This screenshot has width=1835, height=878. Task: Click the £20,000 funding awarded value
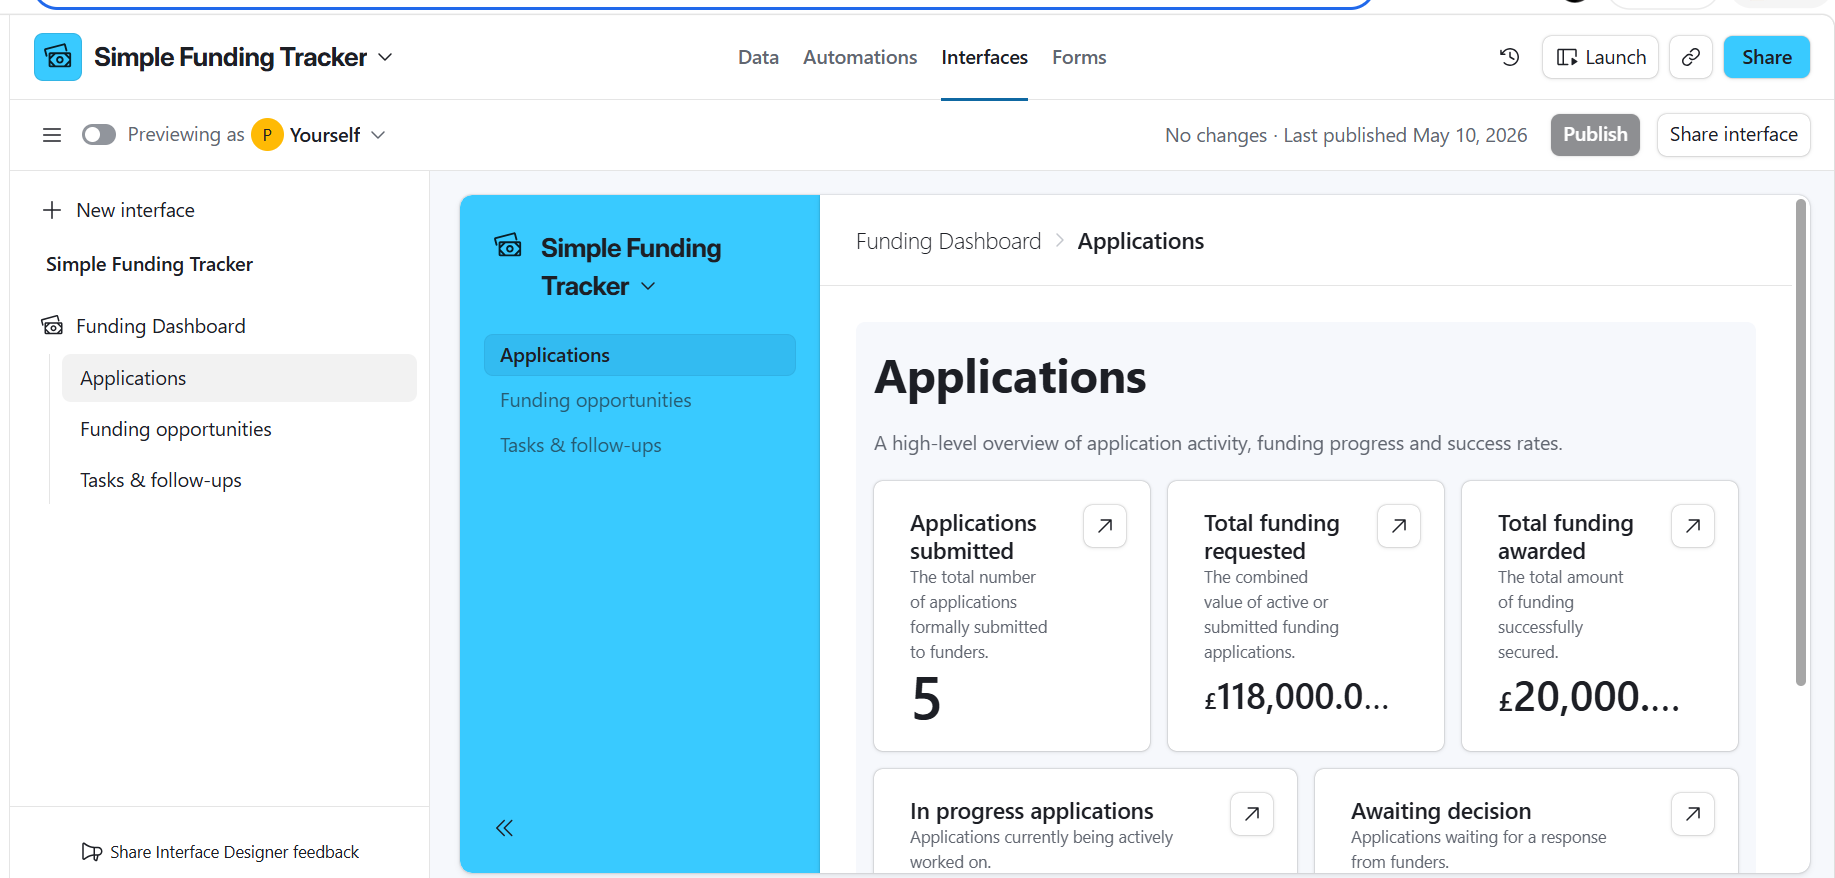click(x=1589, y=697)
